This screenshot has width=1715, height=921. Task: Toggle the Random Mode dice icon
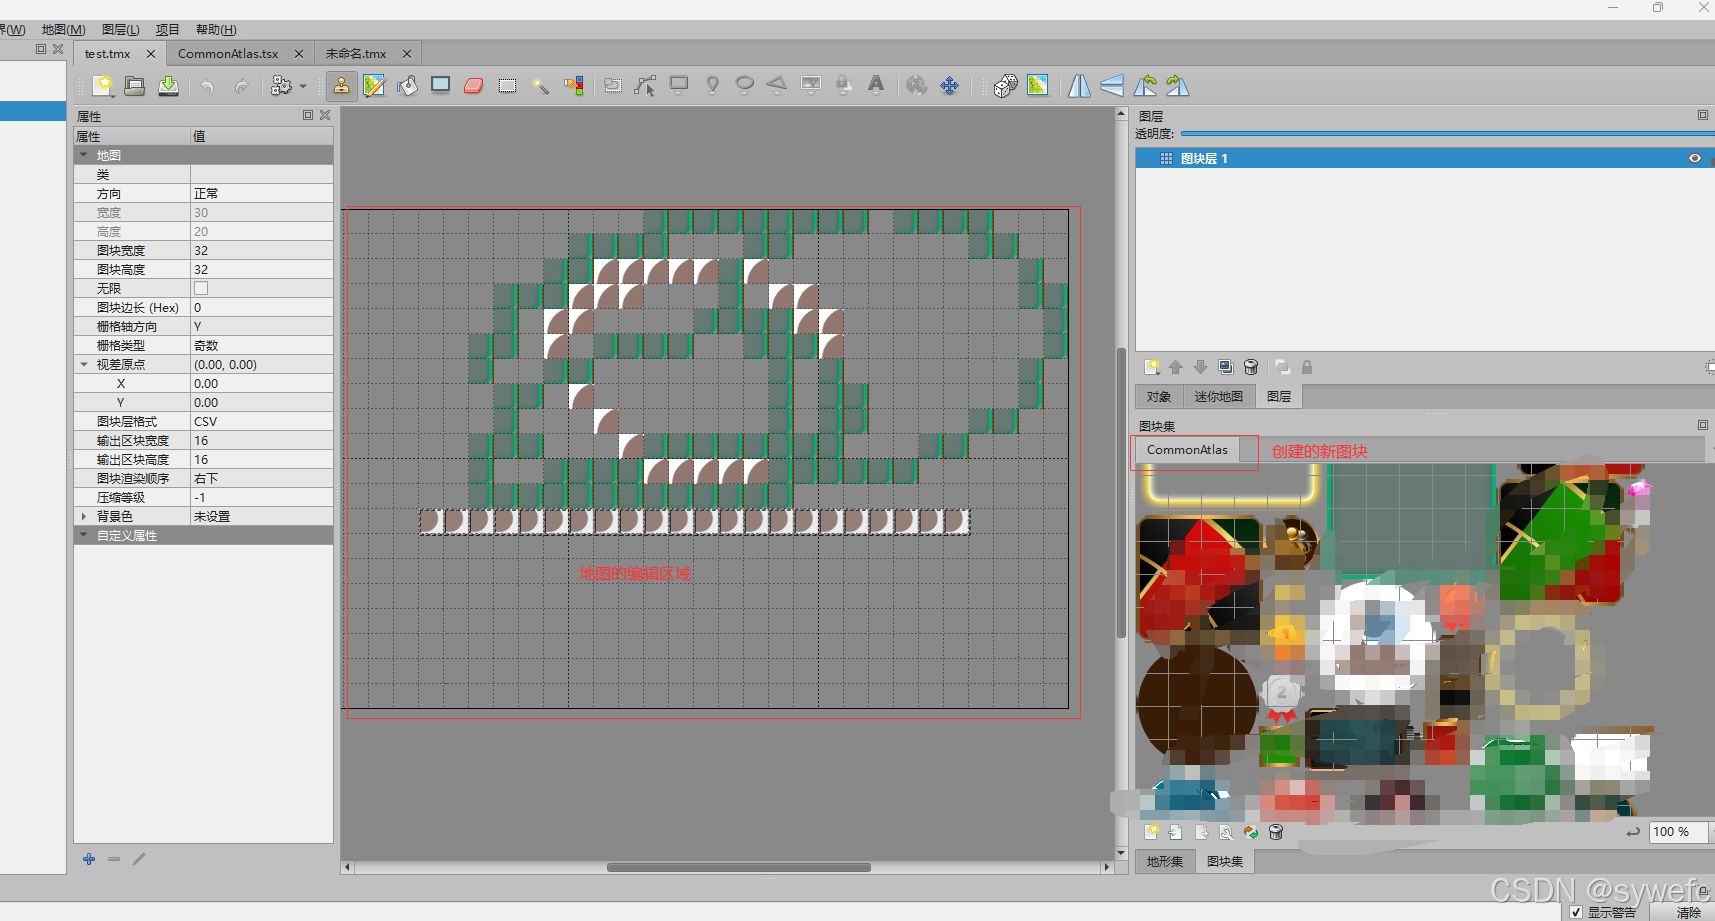point(1005,86)
